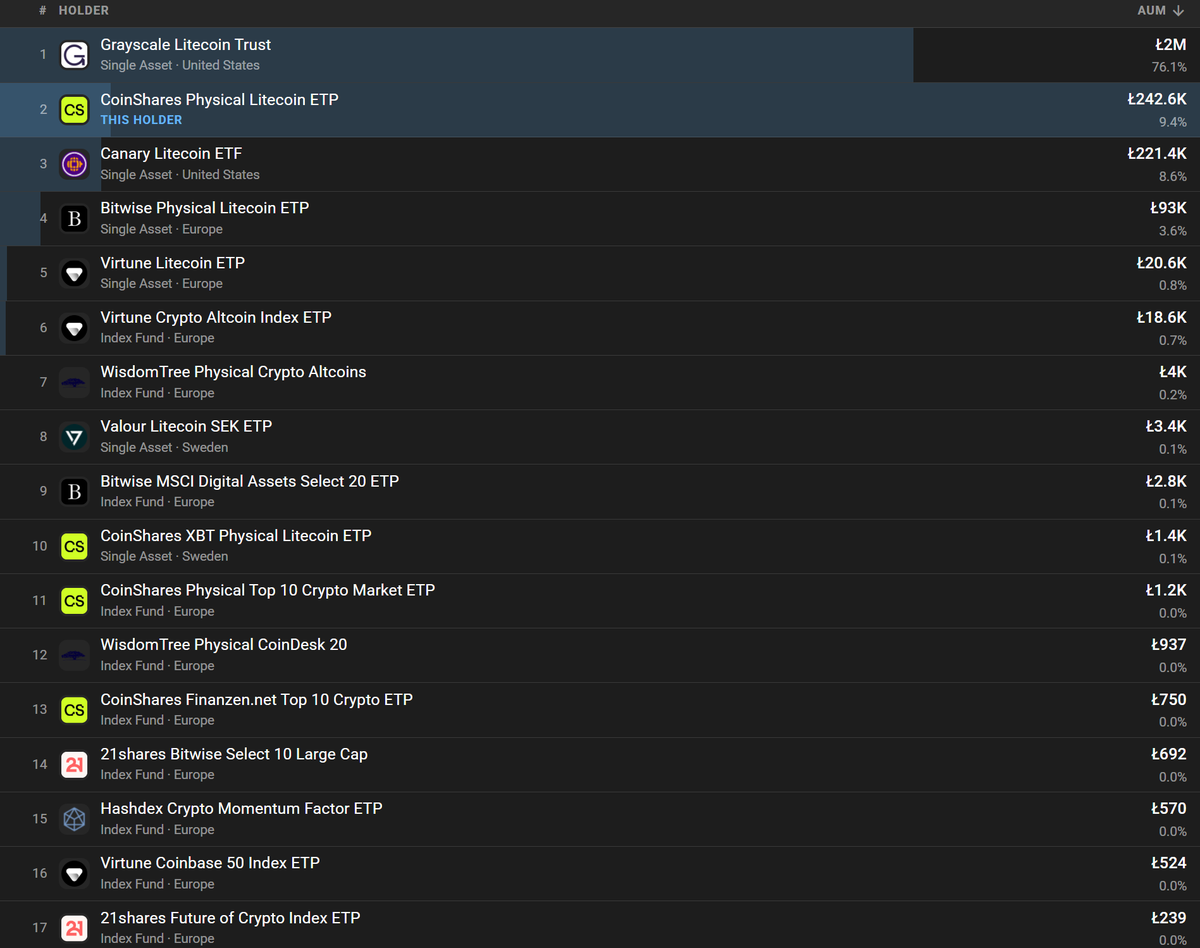Open CoinShares XBT Physical Litecoin ETP name
Image resolution: width=1200 pixels, height=948 pixels.
click(x=236, y=536)
